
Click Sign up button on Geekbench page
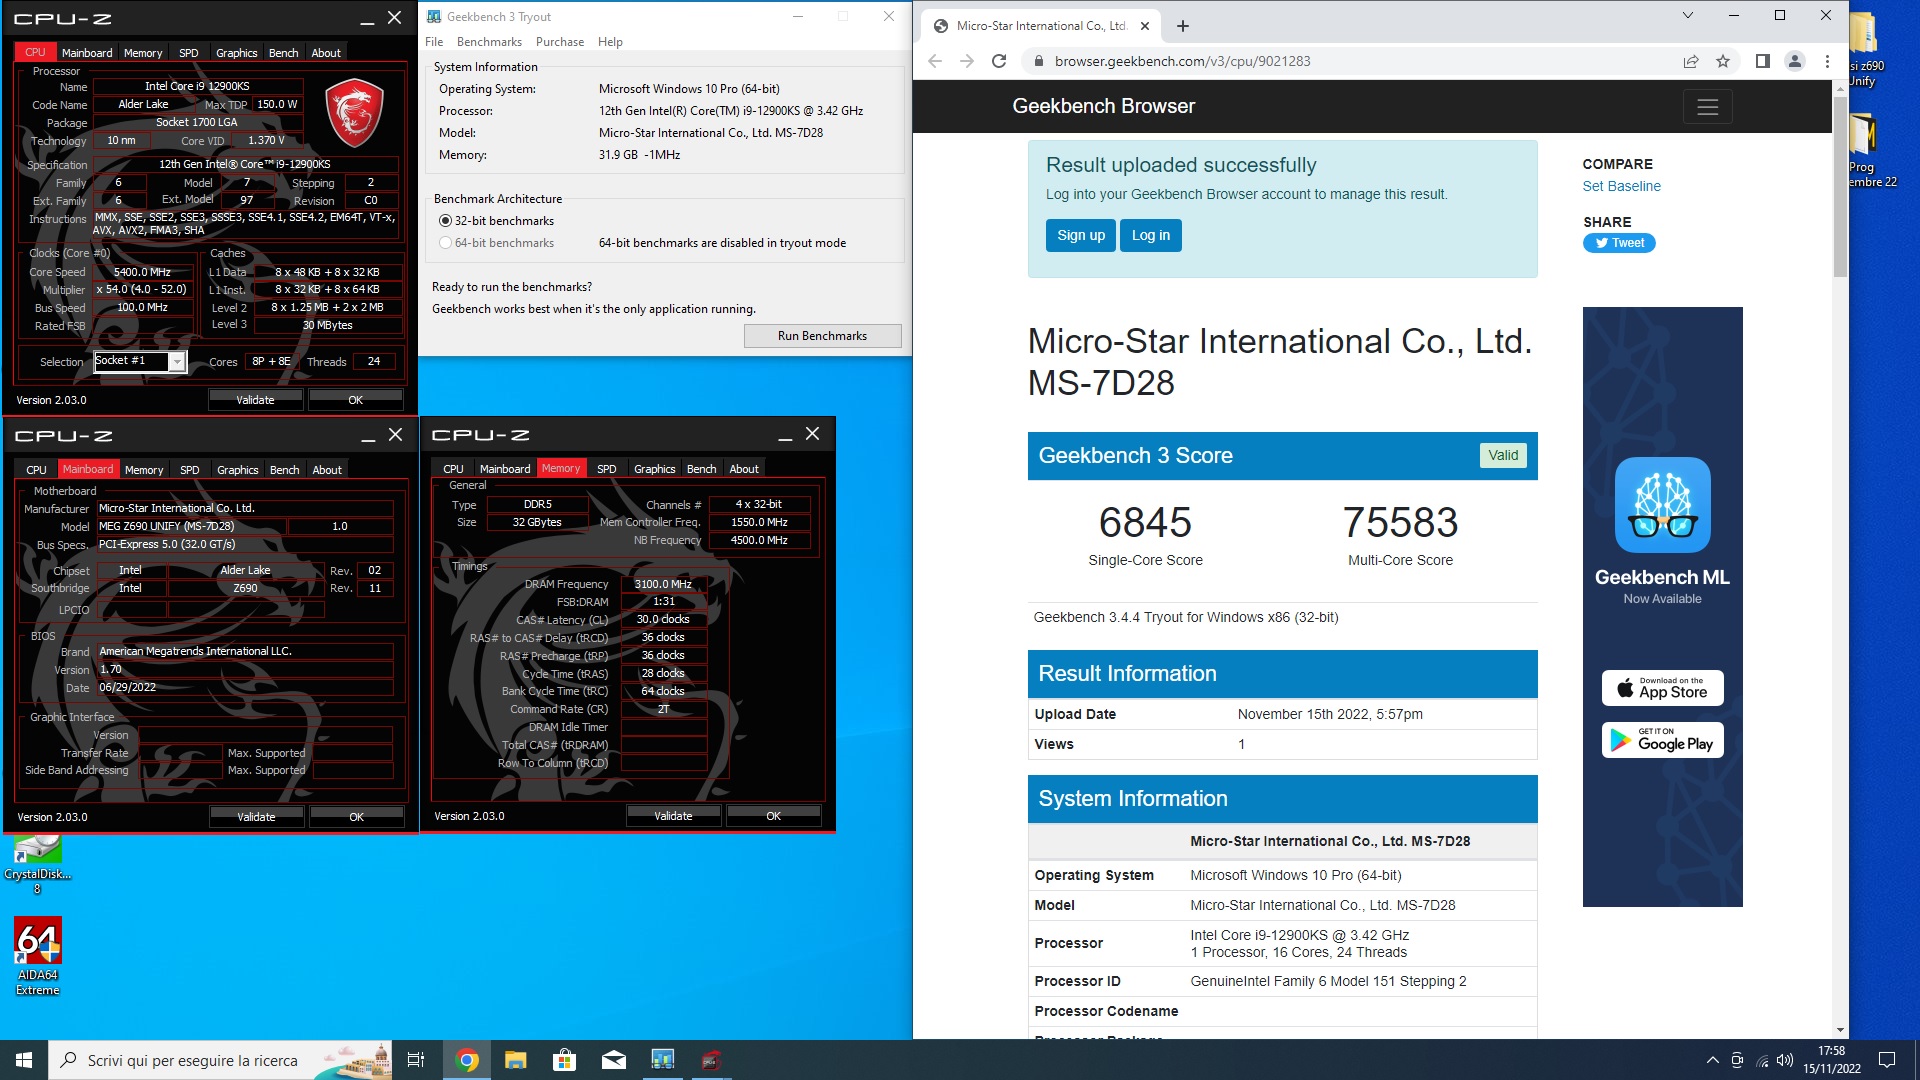[x=1081, y=236]
